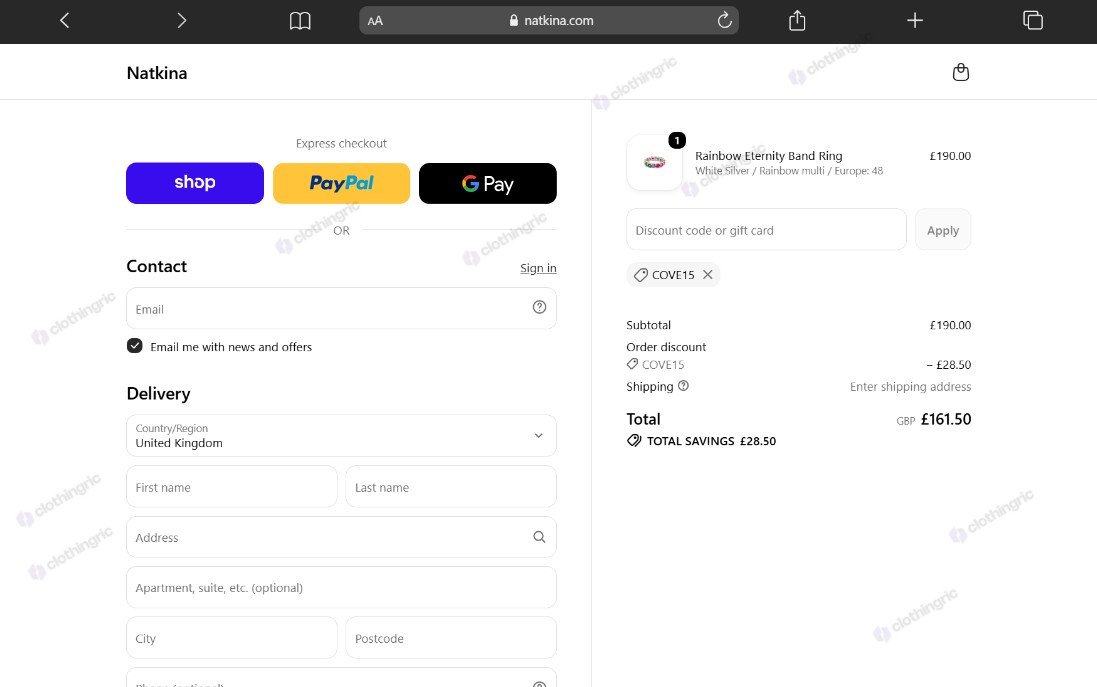Click the Total £161.50 amount
The width and height of the screenshot is (1097, 687).
coord(946,419)
